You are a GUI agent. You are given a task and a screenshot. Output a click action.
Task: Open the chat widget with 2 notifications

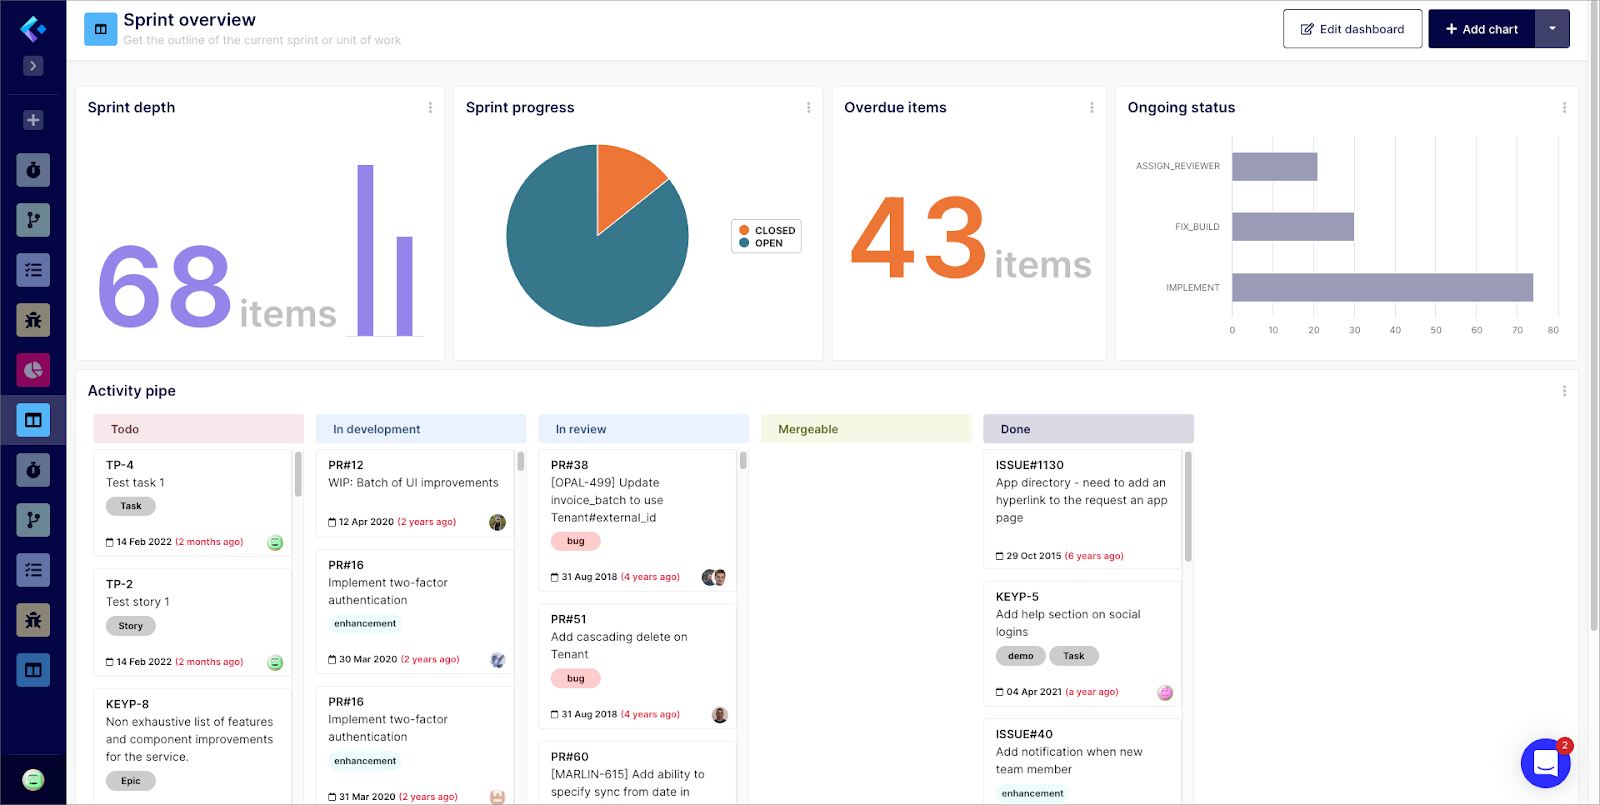pyautogui.click(x=1545, y=764)
